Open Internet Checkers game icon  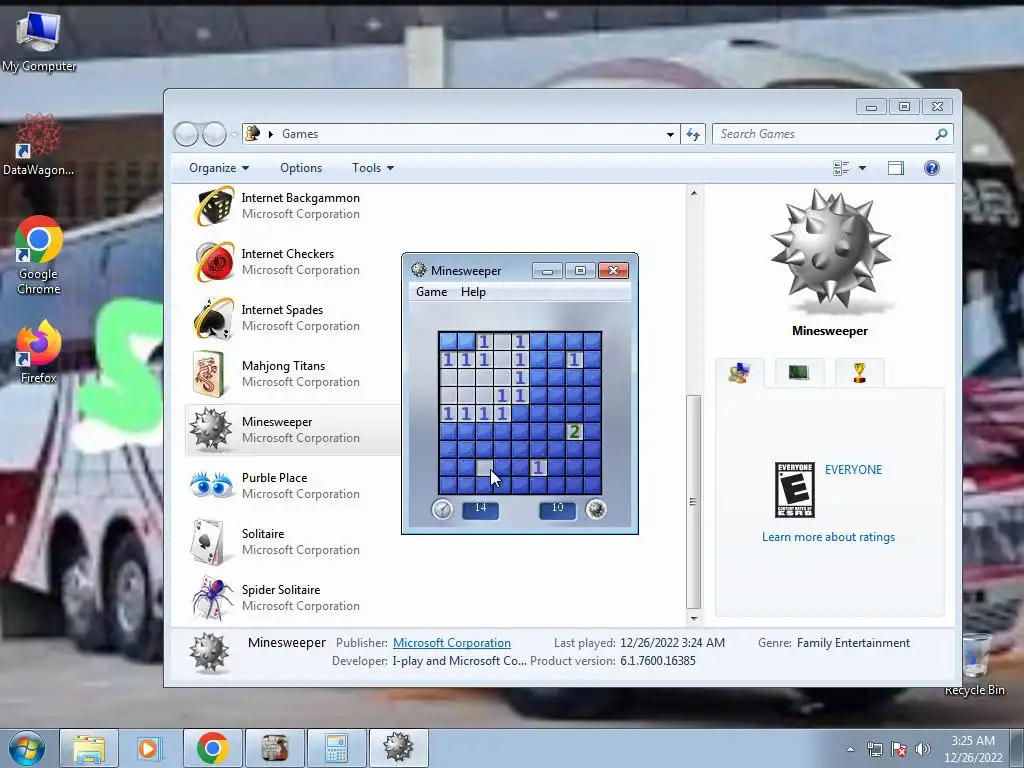213,262
